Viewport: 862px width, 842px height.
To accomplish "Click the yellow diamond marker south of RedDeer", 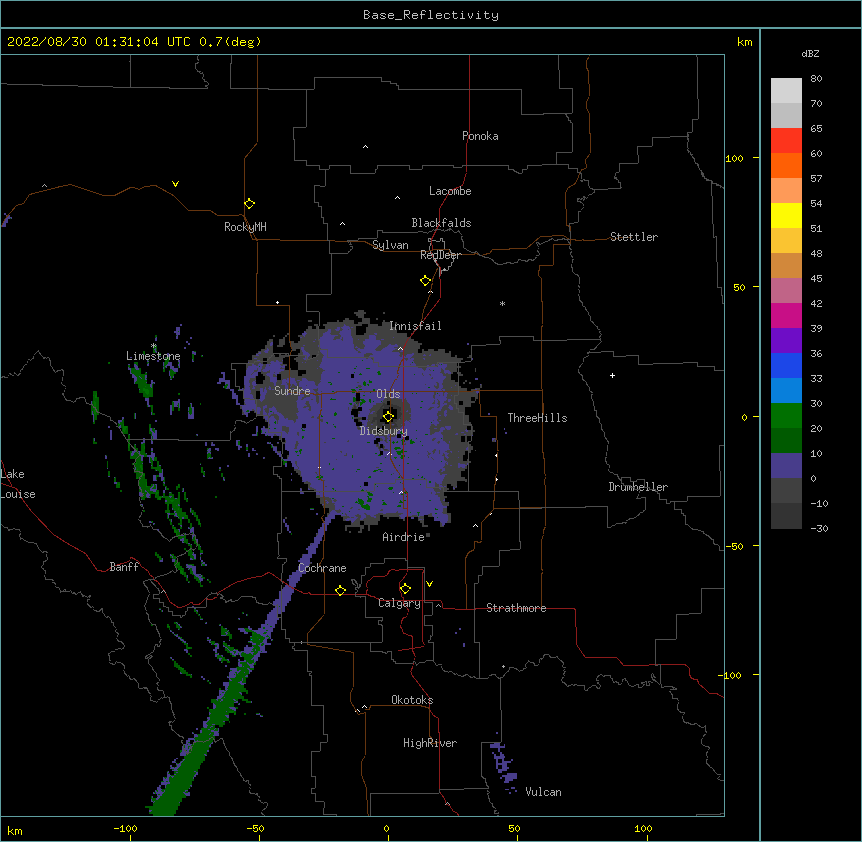I will pyautogui.click(x=426, y=281).
